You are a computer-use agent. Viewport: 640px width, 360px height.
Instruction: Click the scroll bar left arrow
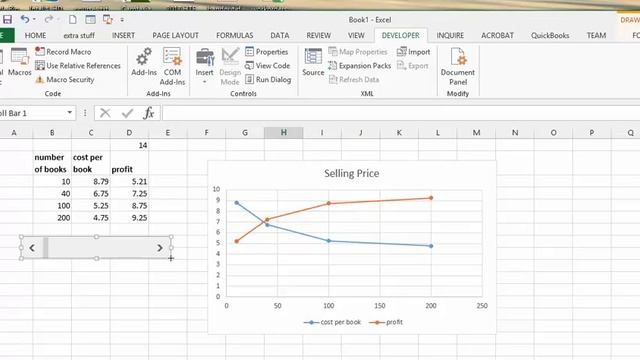pyautogui.click(x=32, y=247)
